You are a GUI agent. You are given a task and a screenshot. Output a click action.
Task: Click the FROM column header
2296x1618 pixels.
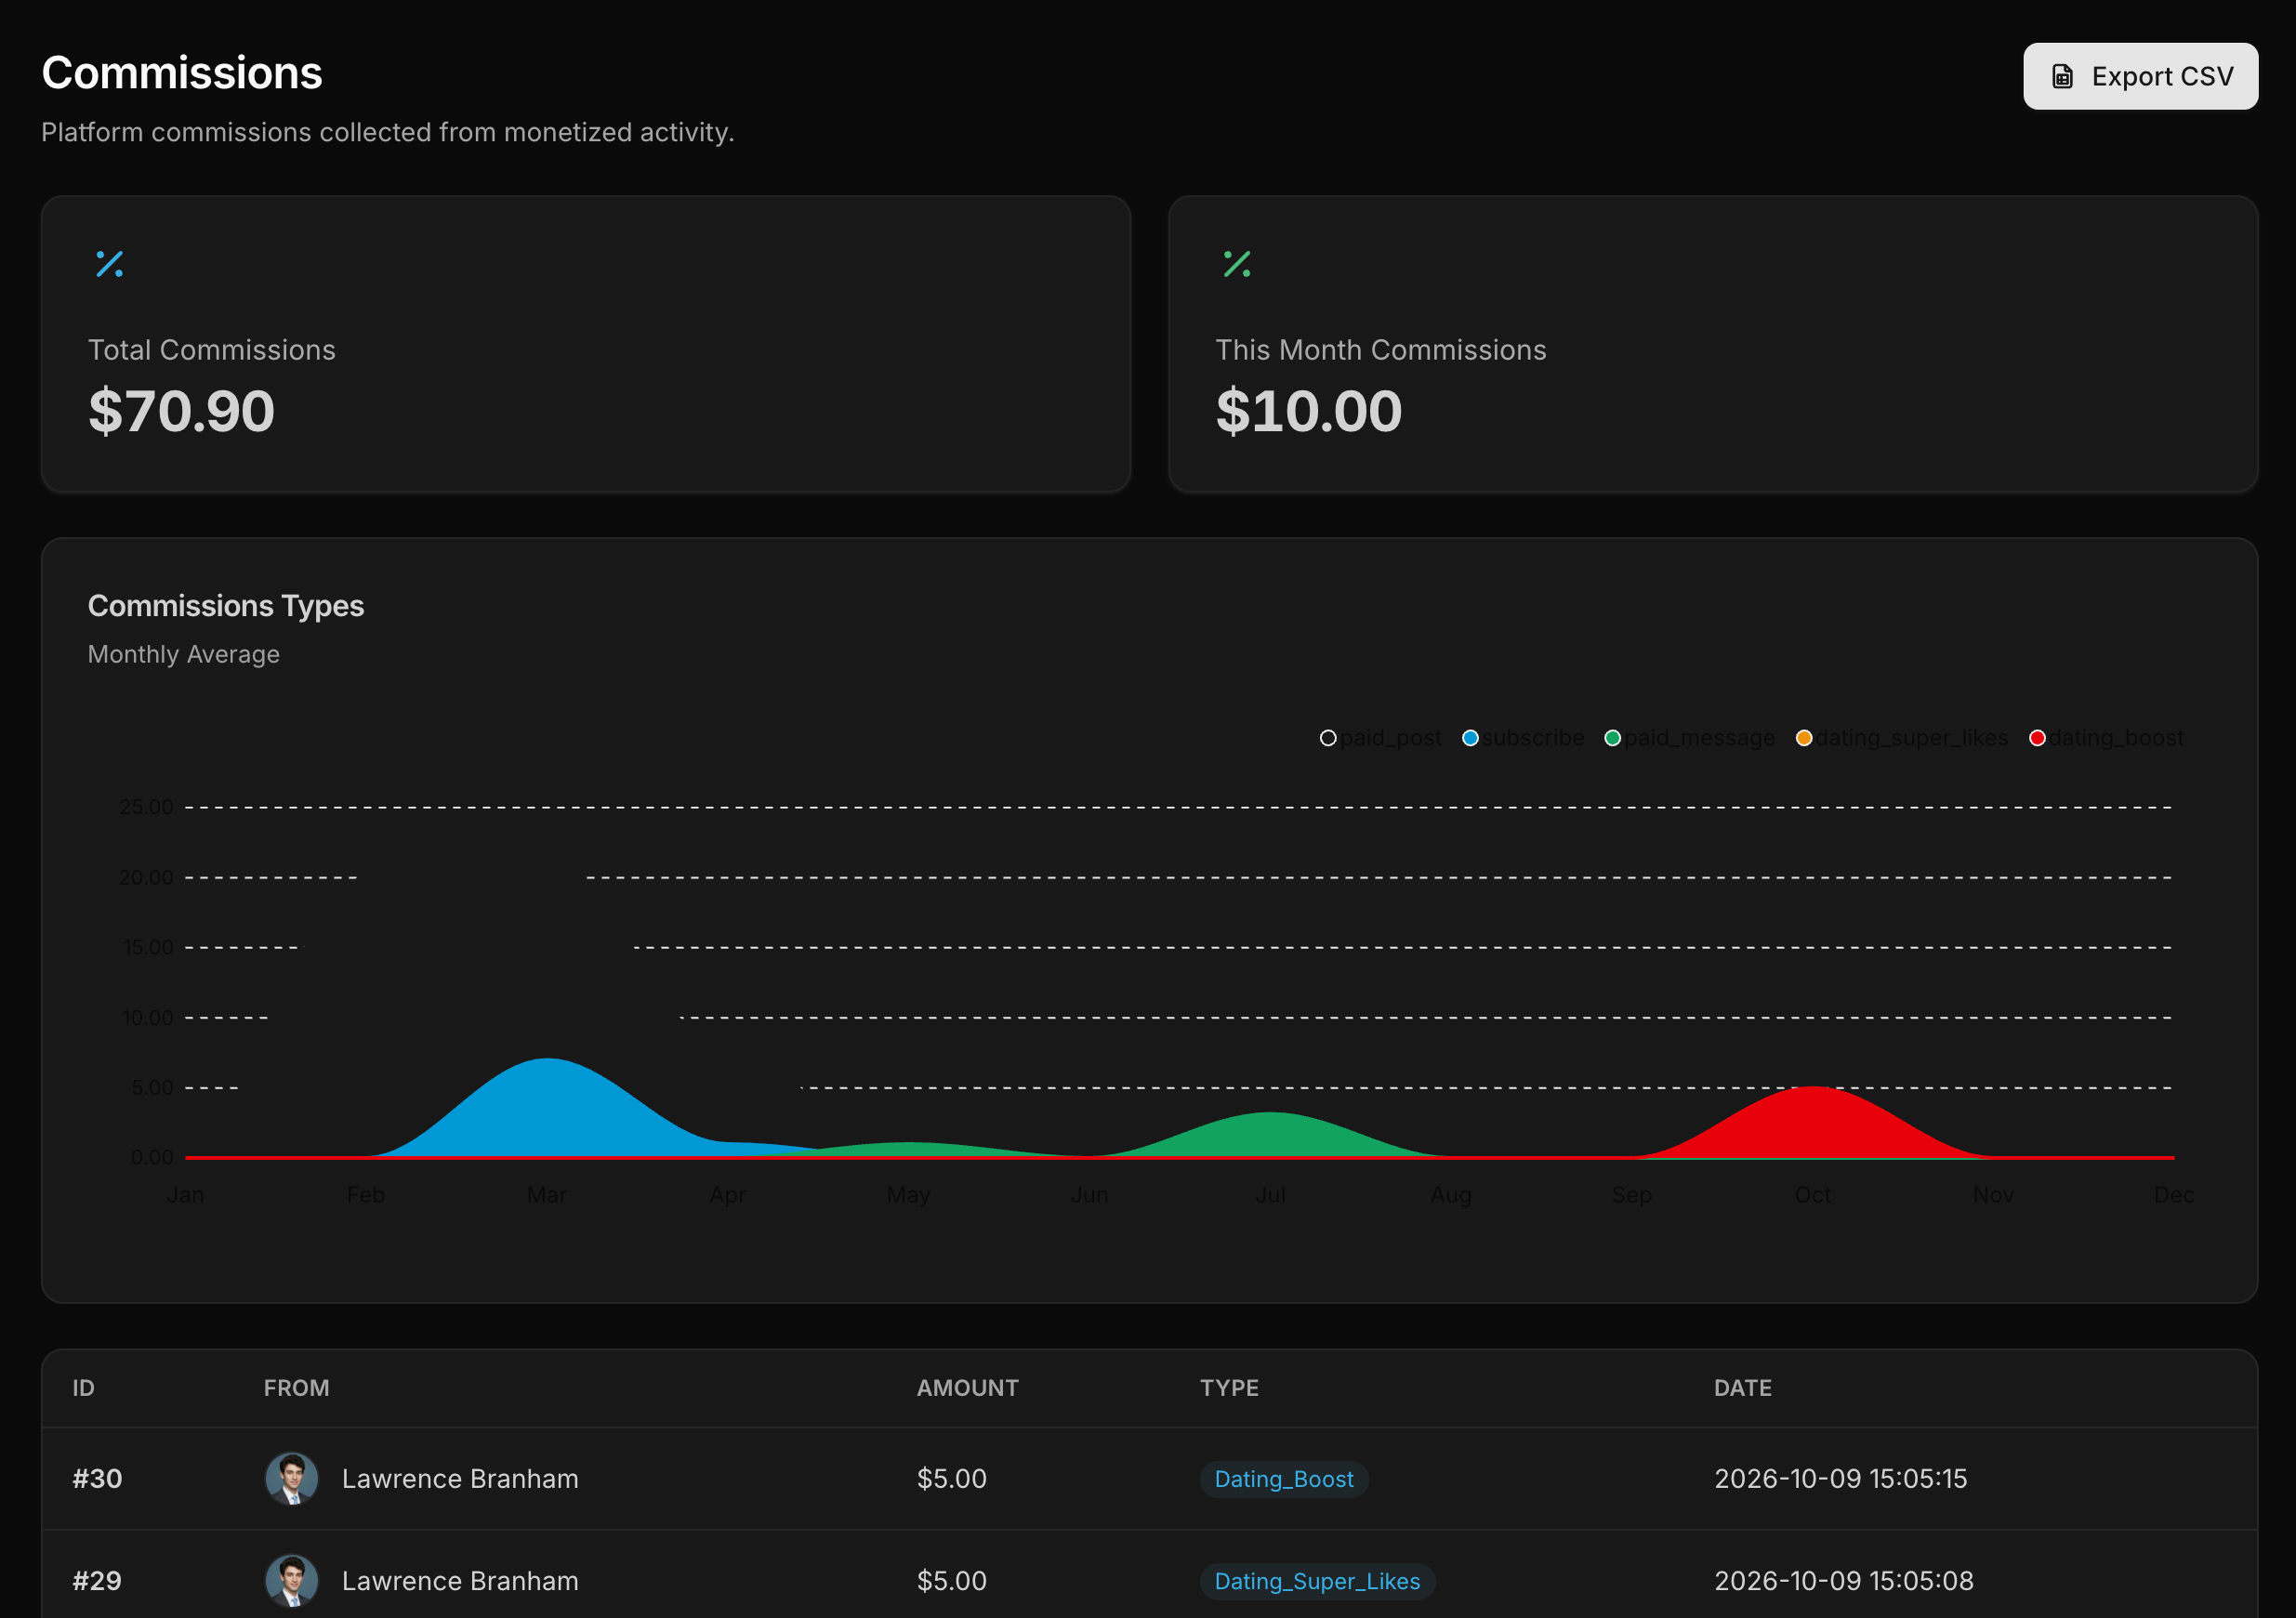point(296,1388)
